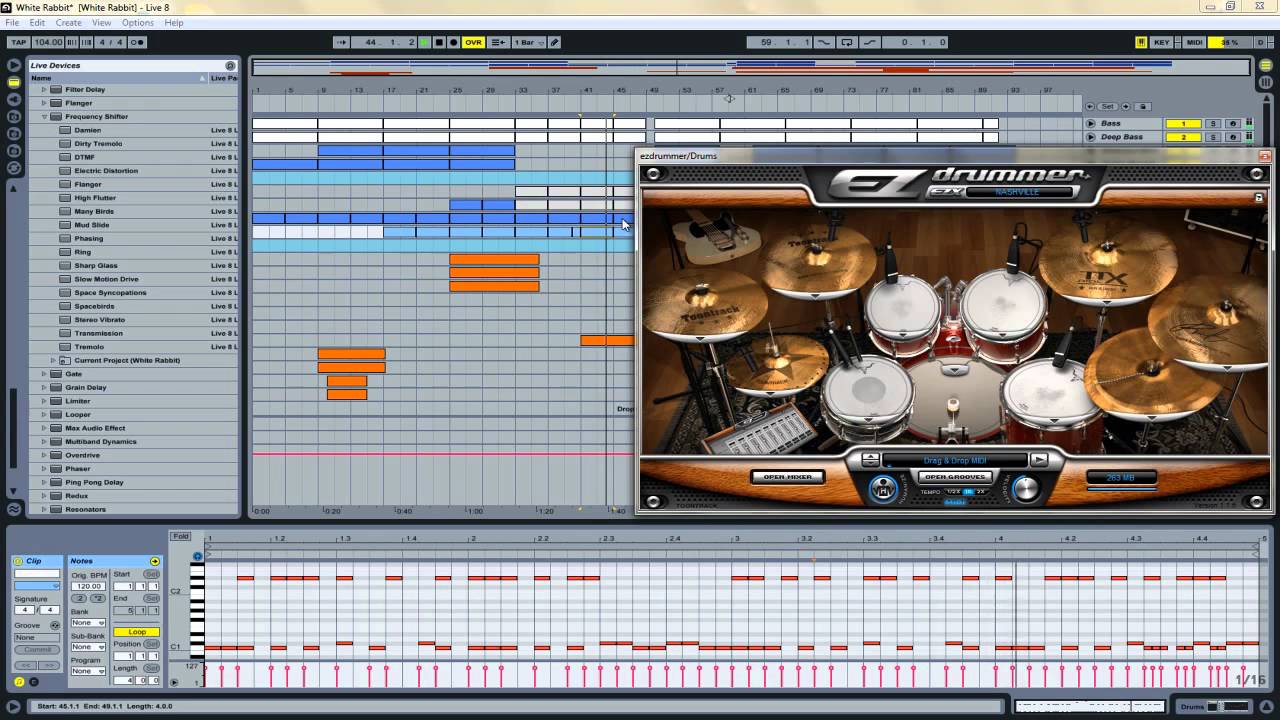Click the Name column header in browser
Viewport: 1280px width, 720px height.
118,77
